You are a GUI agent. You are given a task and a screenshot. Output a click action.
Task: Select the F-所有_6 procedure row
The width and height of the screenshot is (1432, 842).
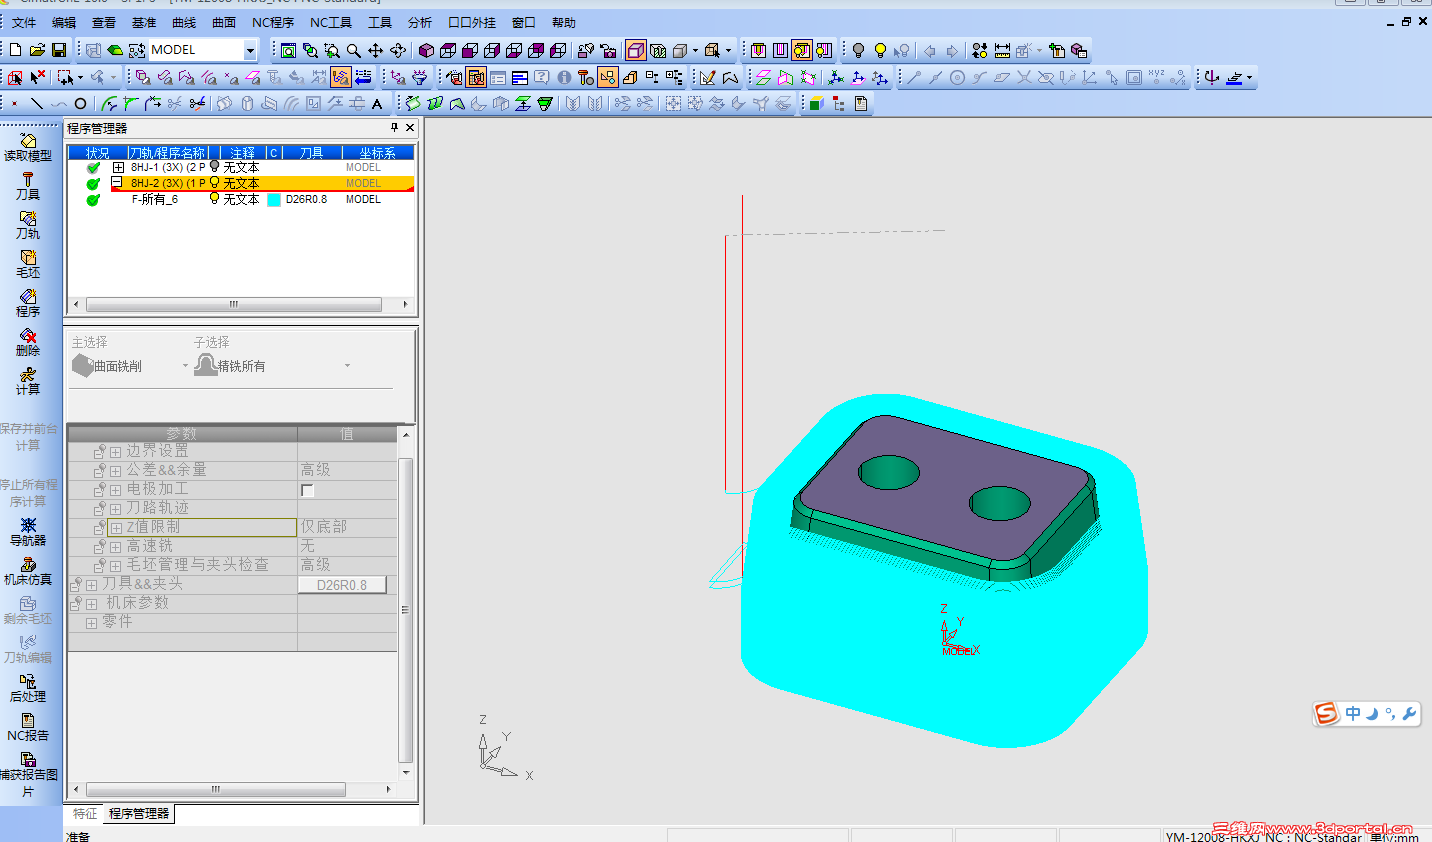[x=241, y=200]
